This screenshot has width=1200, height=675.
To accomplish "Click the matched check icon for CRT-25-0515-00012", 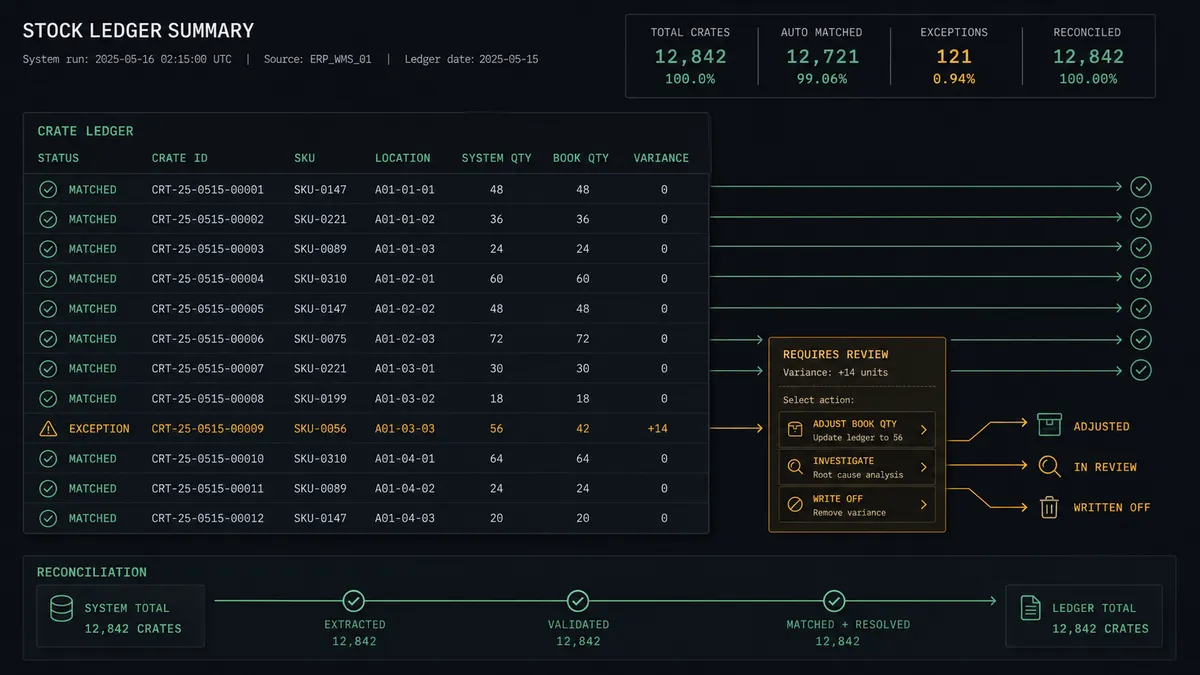I will tap(48, 519).
